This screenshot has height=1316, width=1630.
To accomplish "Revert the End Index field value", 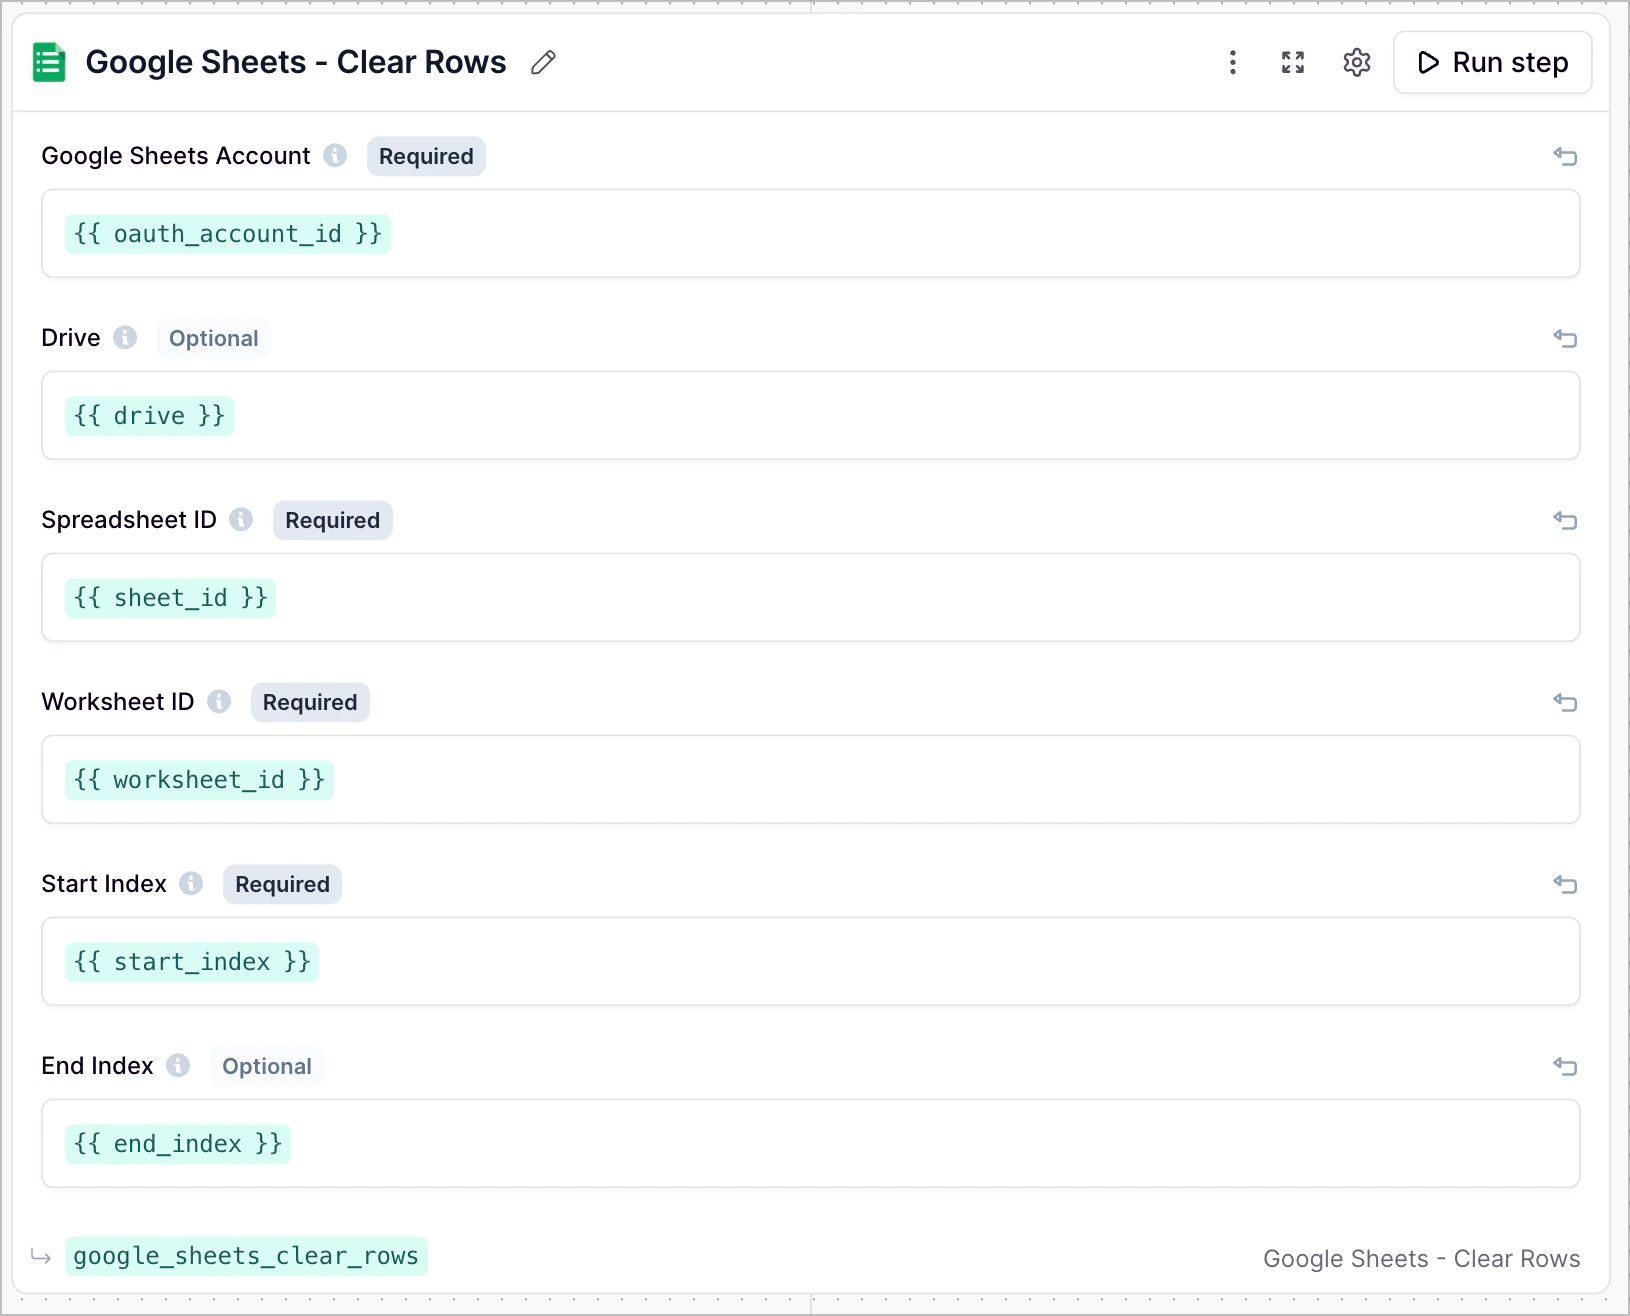I will pos(1565,1066).
